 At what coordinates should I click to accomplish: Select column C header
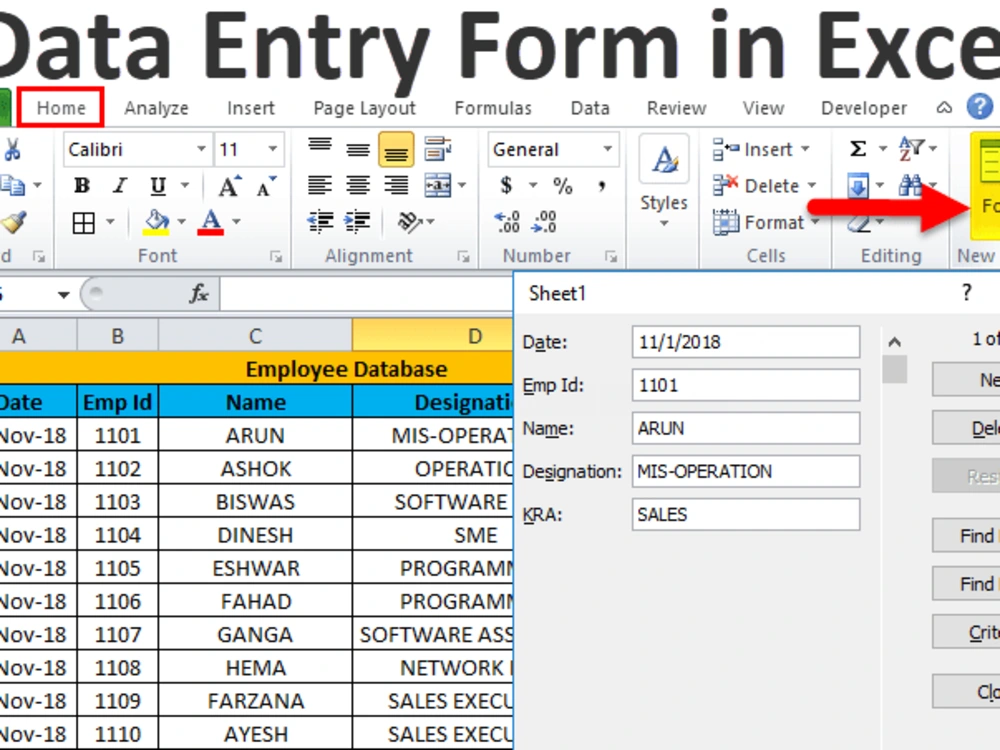click(x=255, y=335)
